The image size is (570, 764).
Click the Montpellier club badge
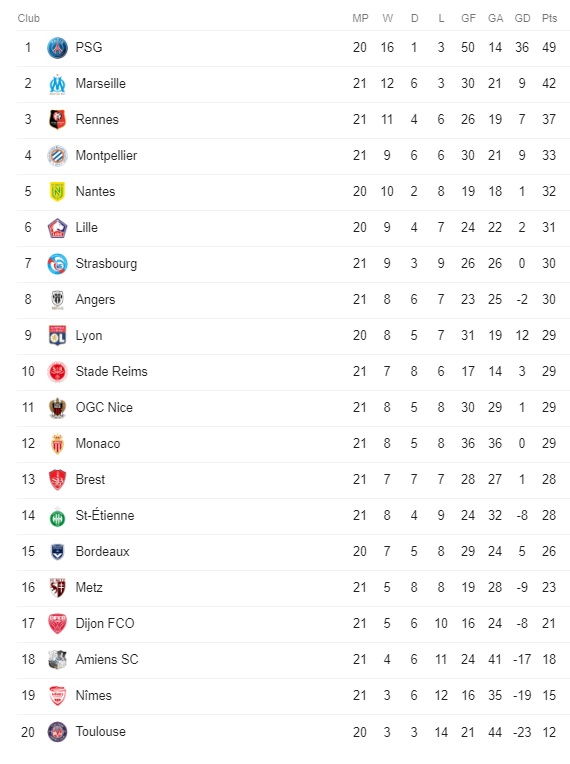point(57,155)
